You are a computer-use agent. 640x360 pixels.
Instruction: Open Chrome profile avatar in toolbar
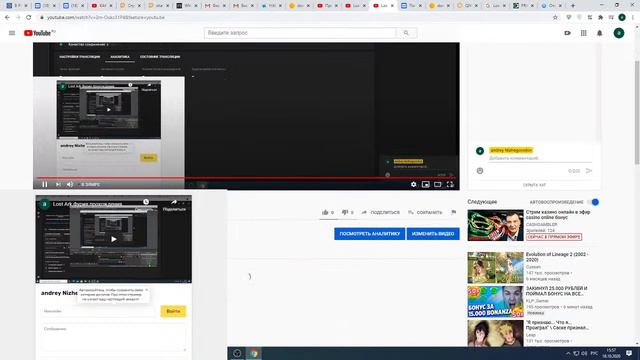[622, 18]
